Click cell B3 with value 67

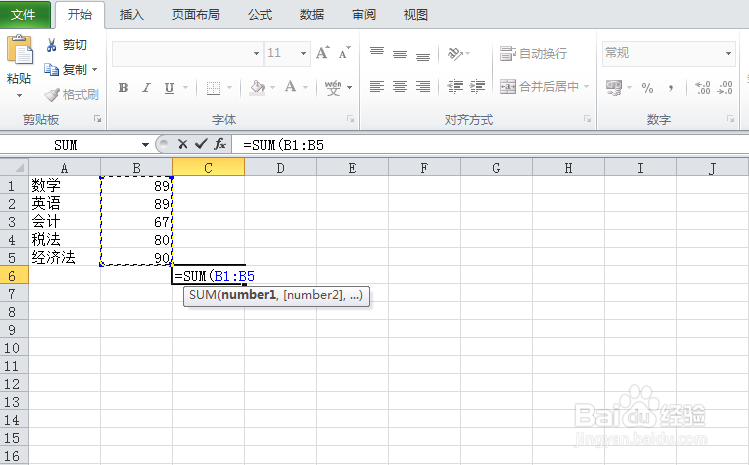click(137, 222)
